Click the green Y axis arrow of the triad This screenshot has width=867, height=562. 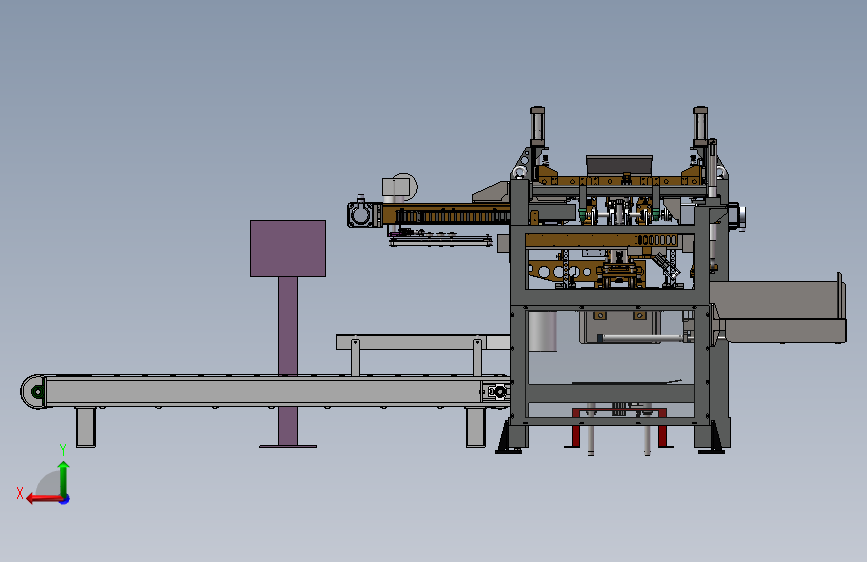click(64, 478)
